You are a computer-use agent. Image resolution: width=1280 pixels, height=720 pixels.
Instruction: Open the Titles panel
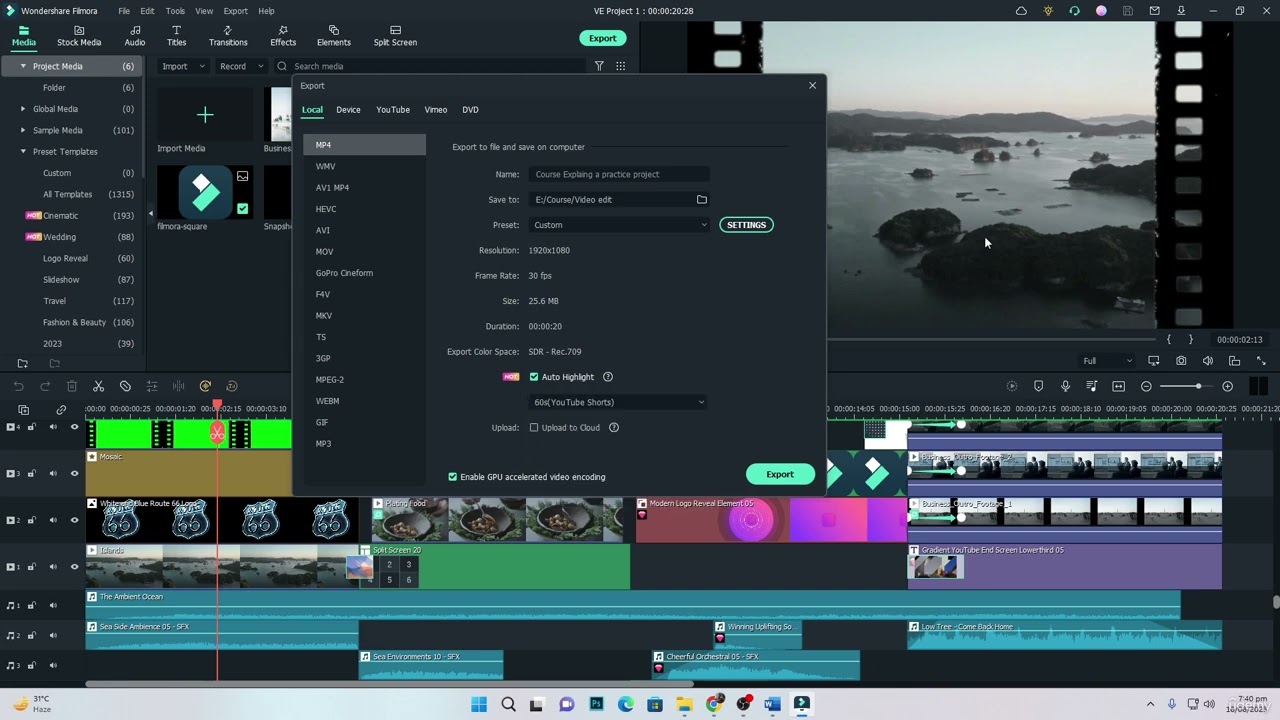coord(176,36)
